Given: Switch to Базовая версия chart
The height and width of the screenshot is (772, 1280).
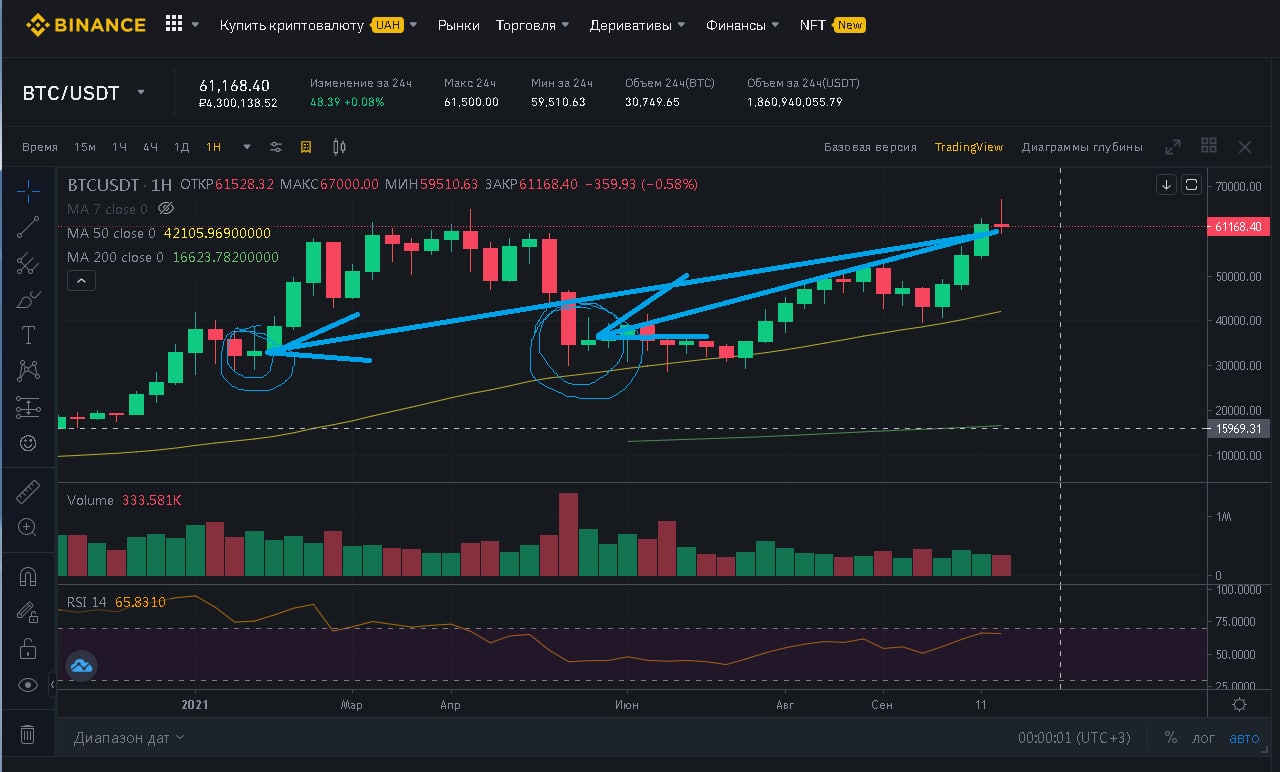Looking at the screenshot, I should point(870,147).
